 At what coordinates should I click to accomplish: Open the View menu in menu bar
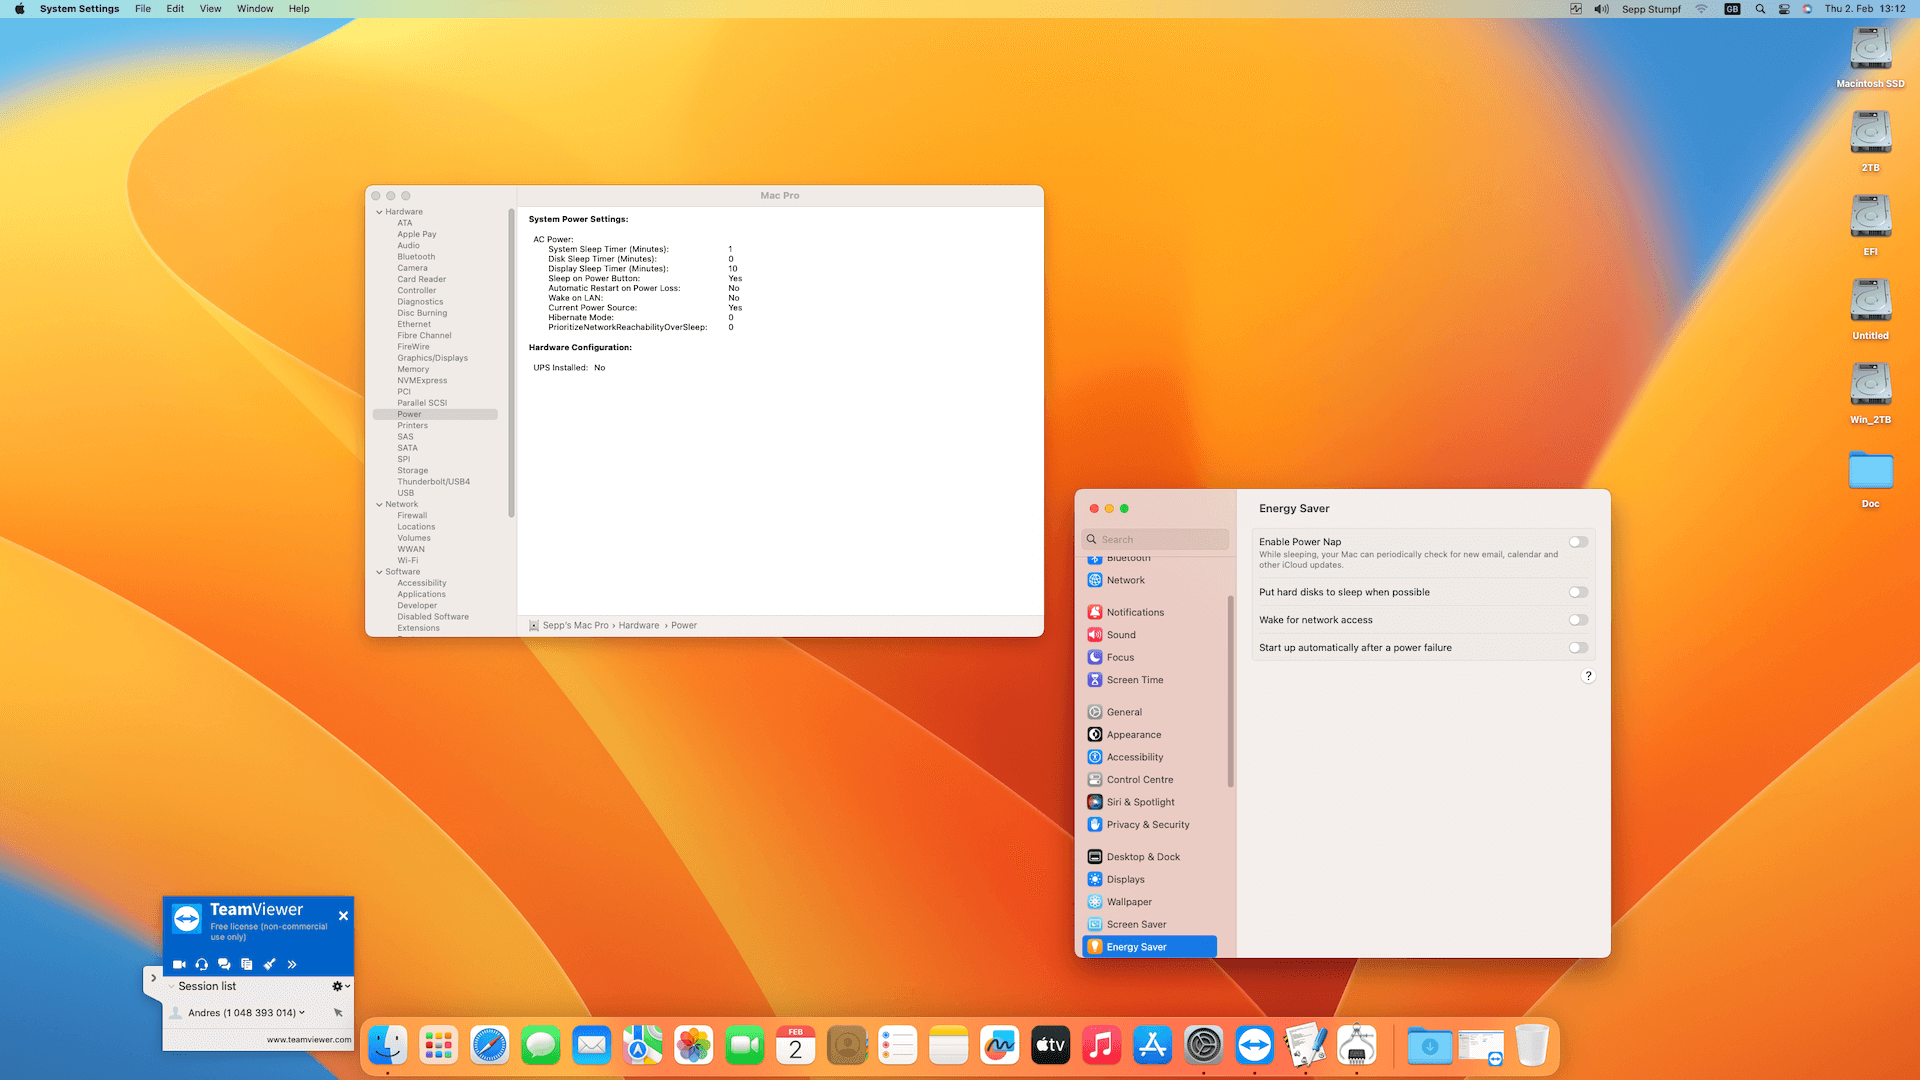tap(210, 9)
